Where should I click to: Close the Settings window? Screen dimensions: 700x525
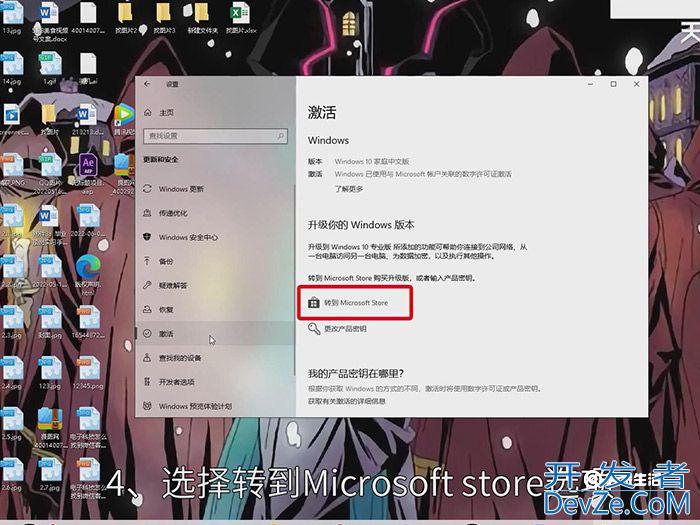[637, 84]
